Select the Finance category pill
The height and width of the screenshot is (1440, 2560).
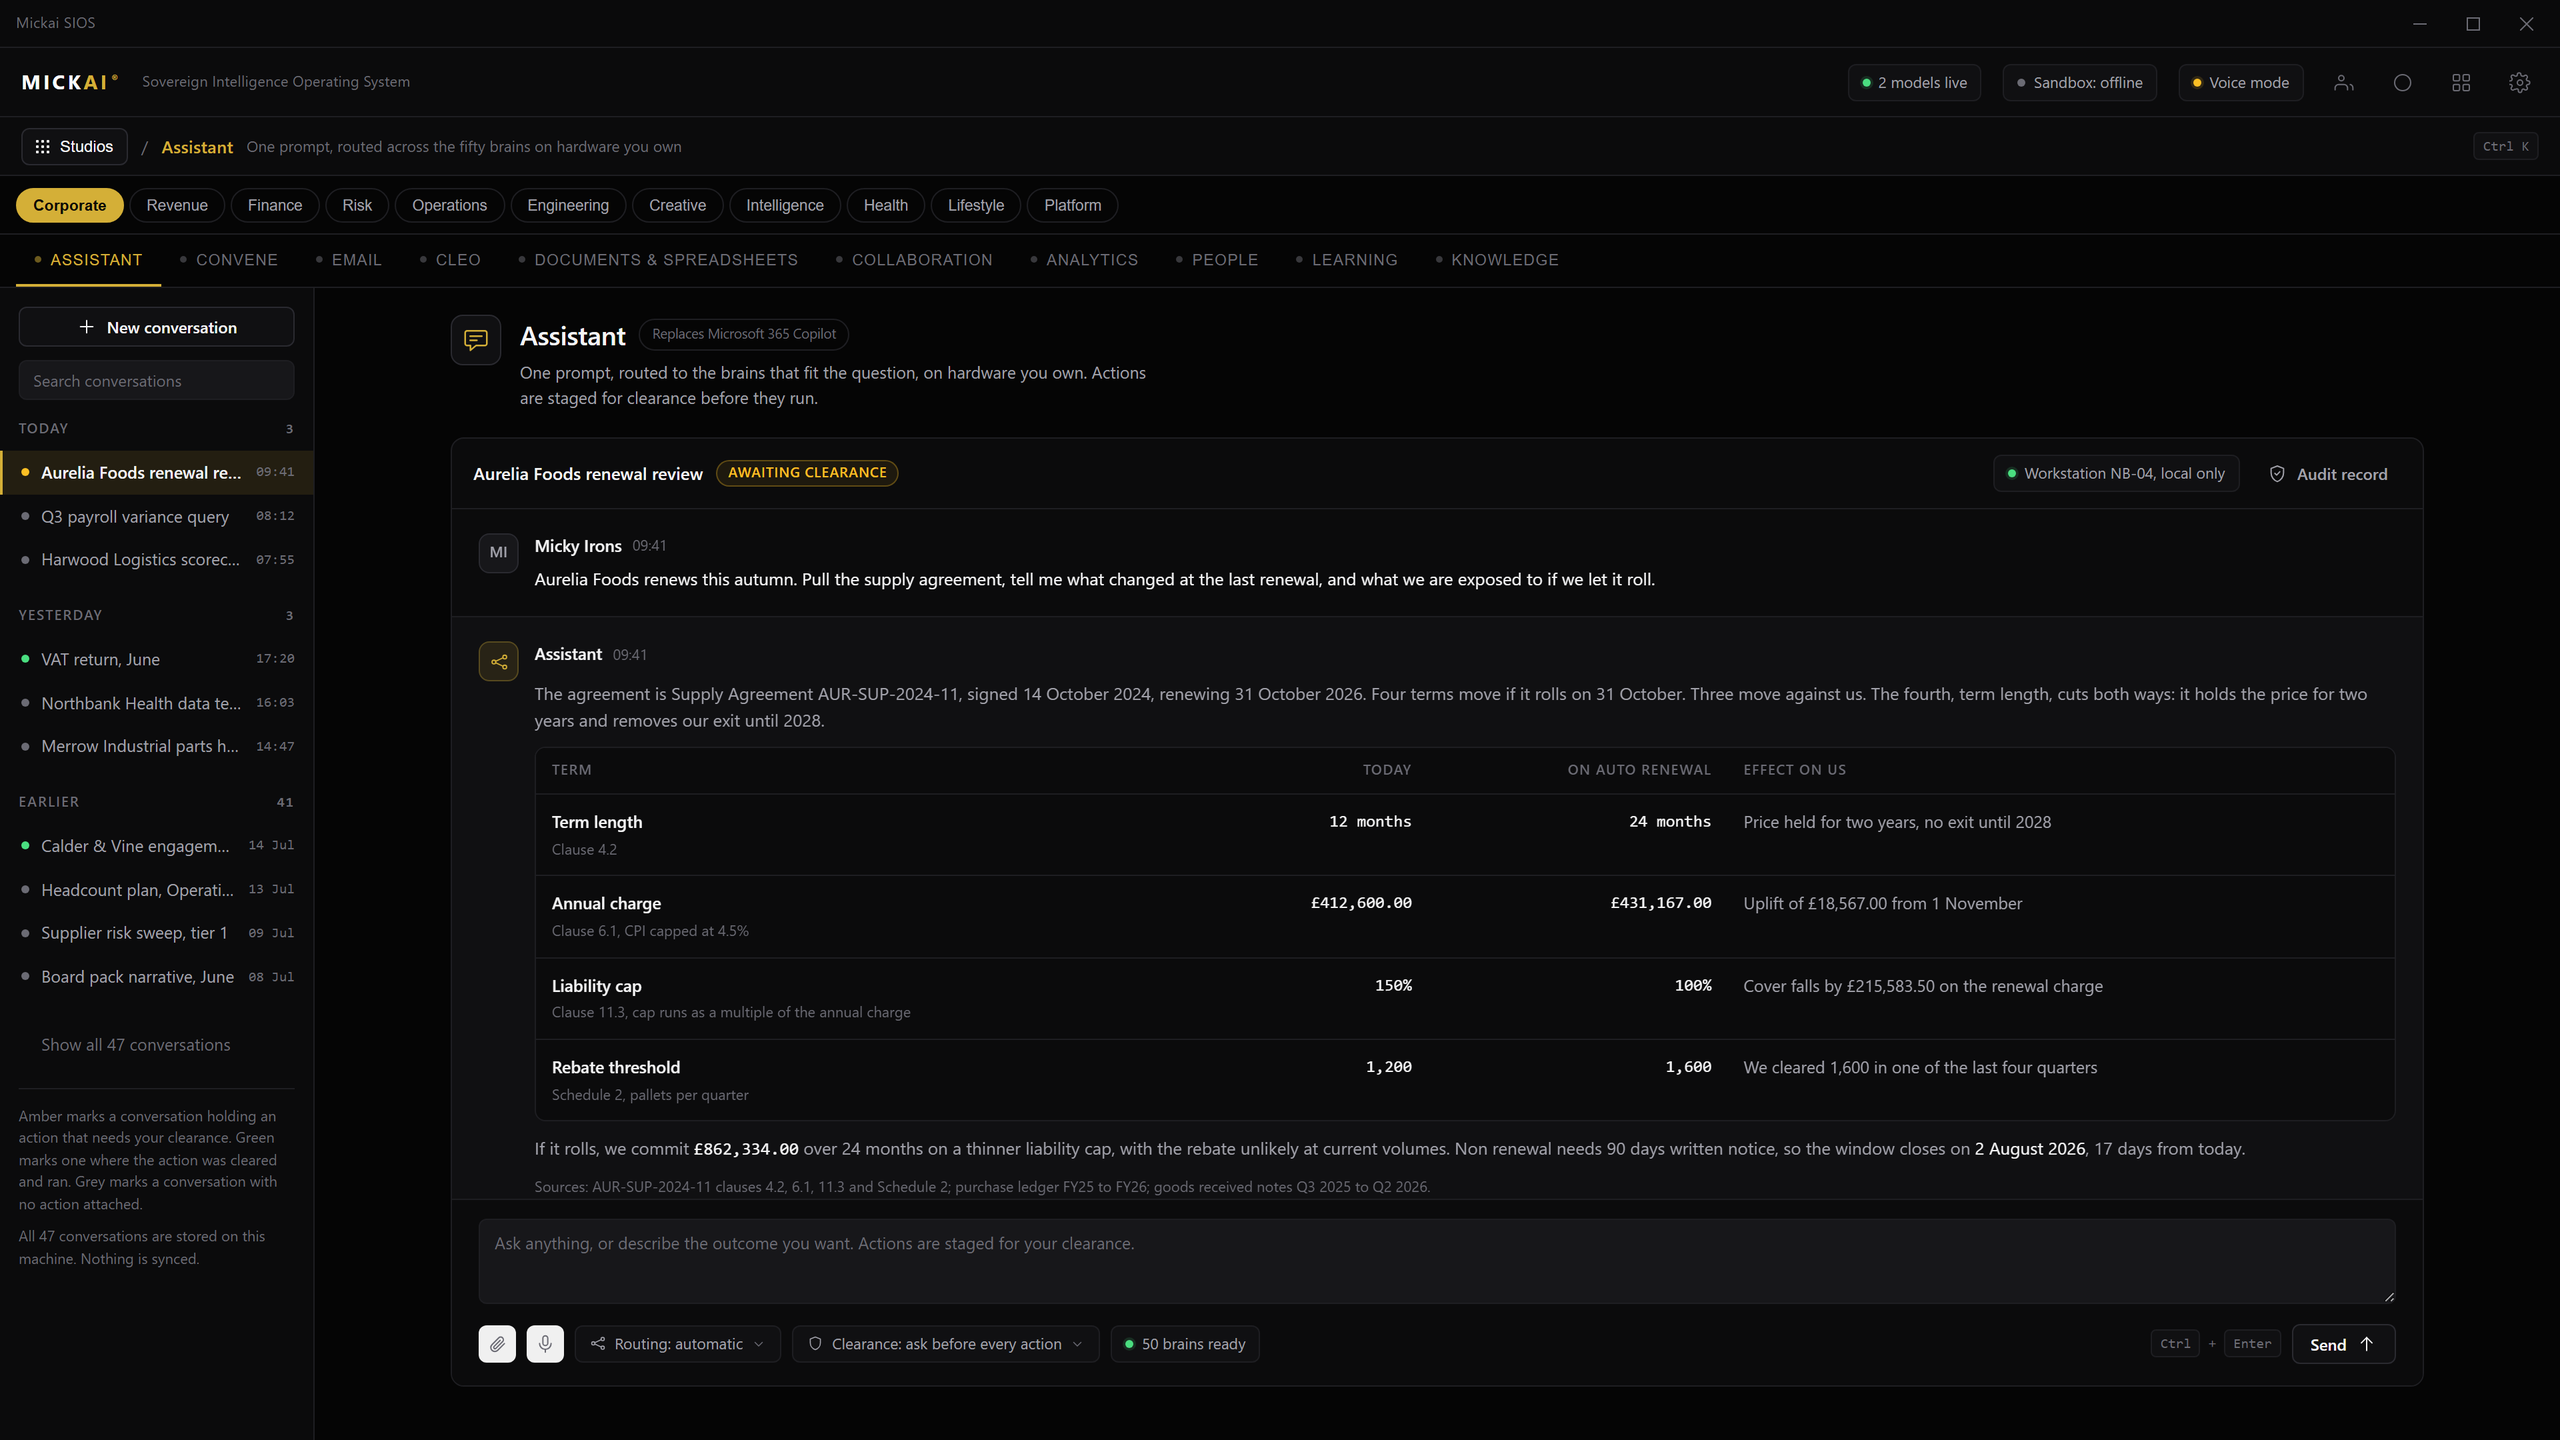coord(275,205)
